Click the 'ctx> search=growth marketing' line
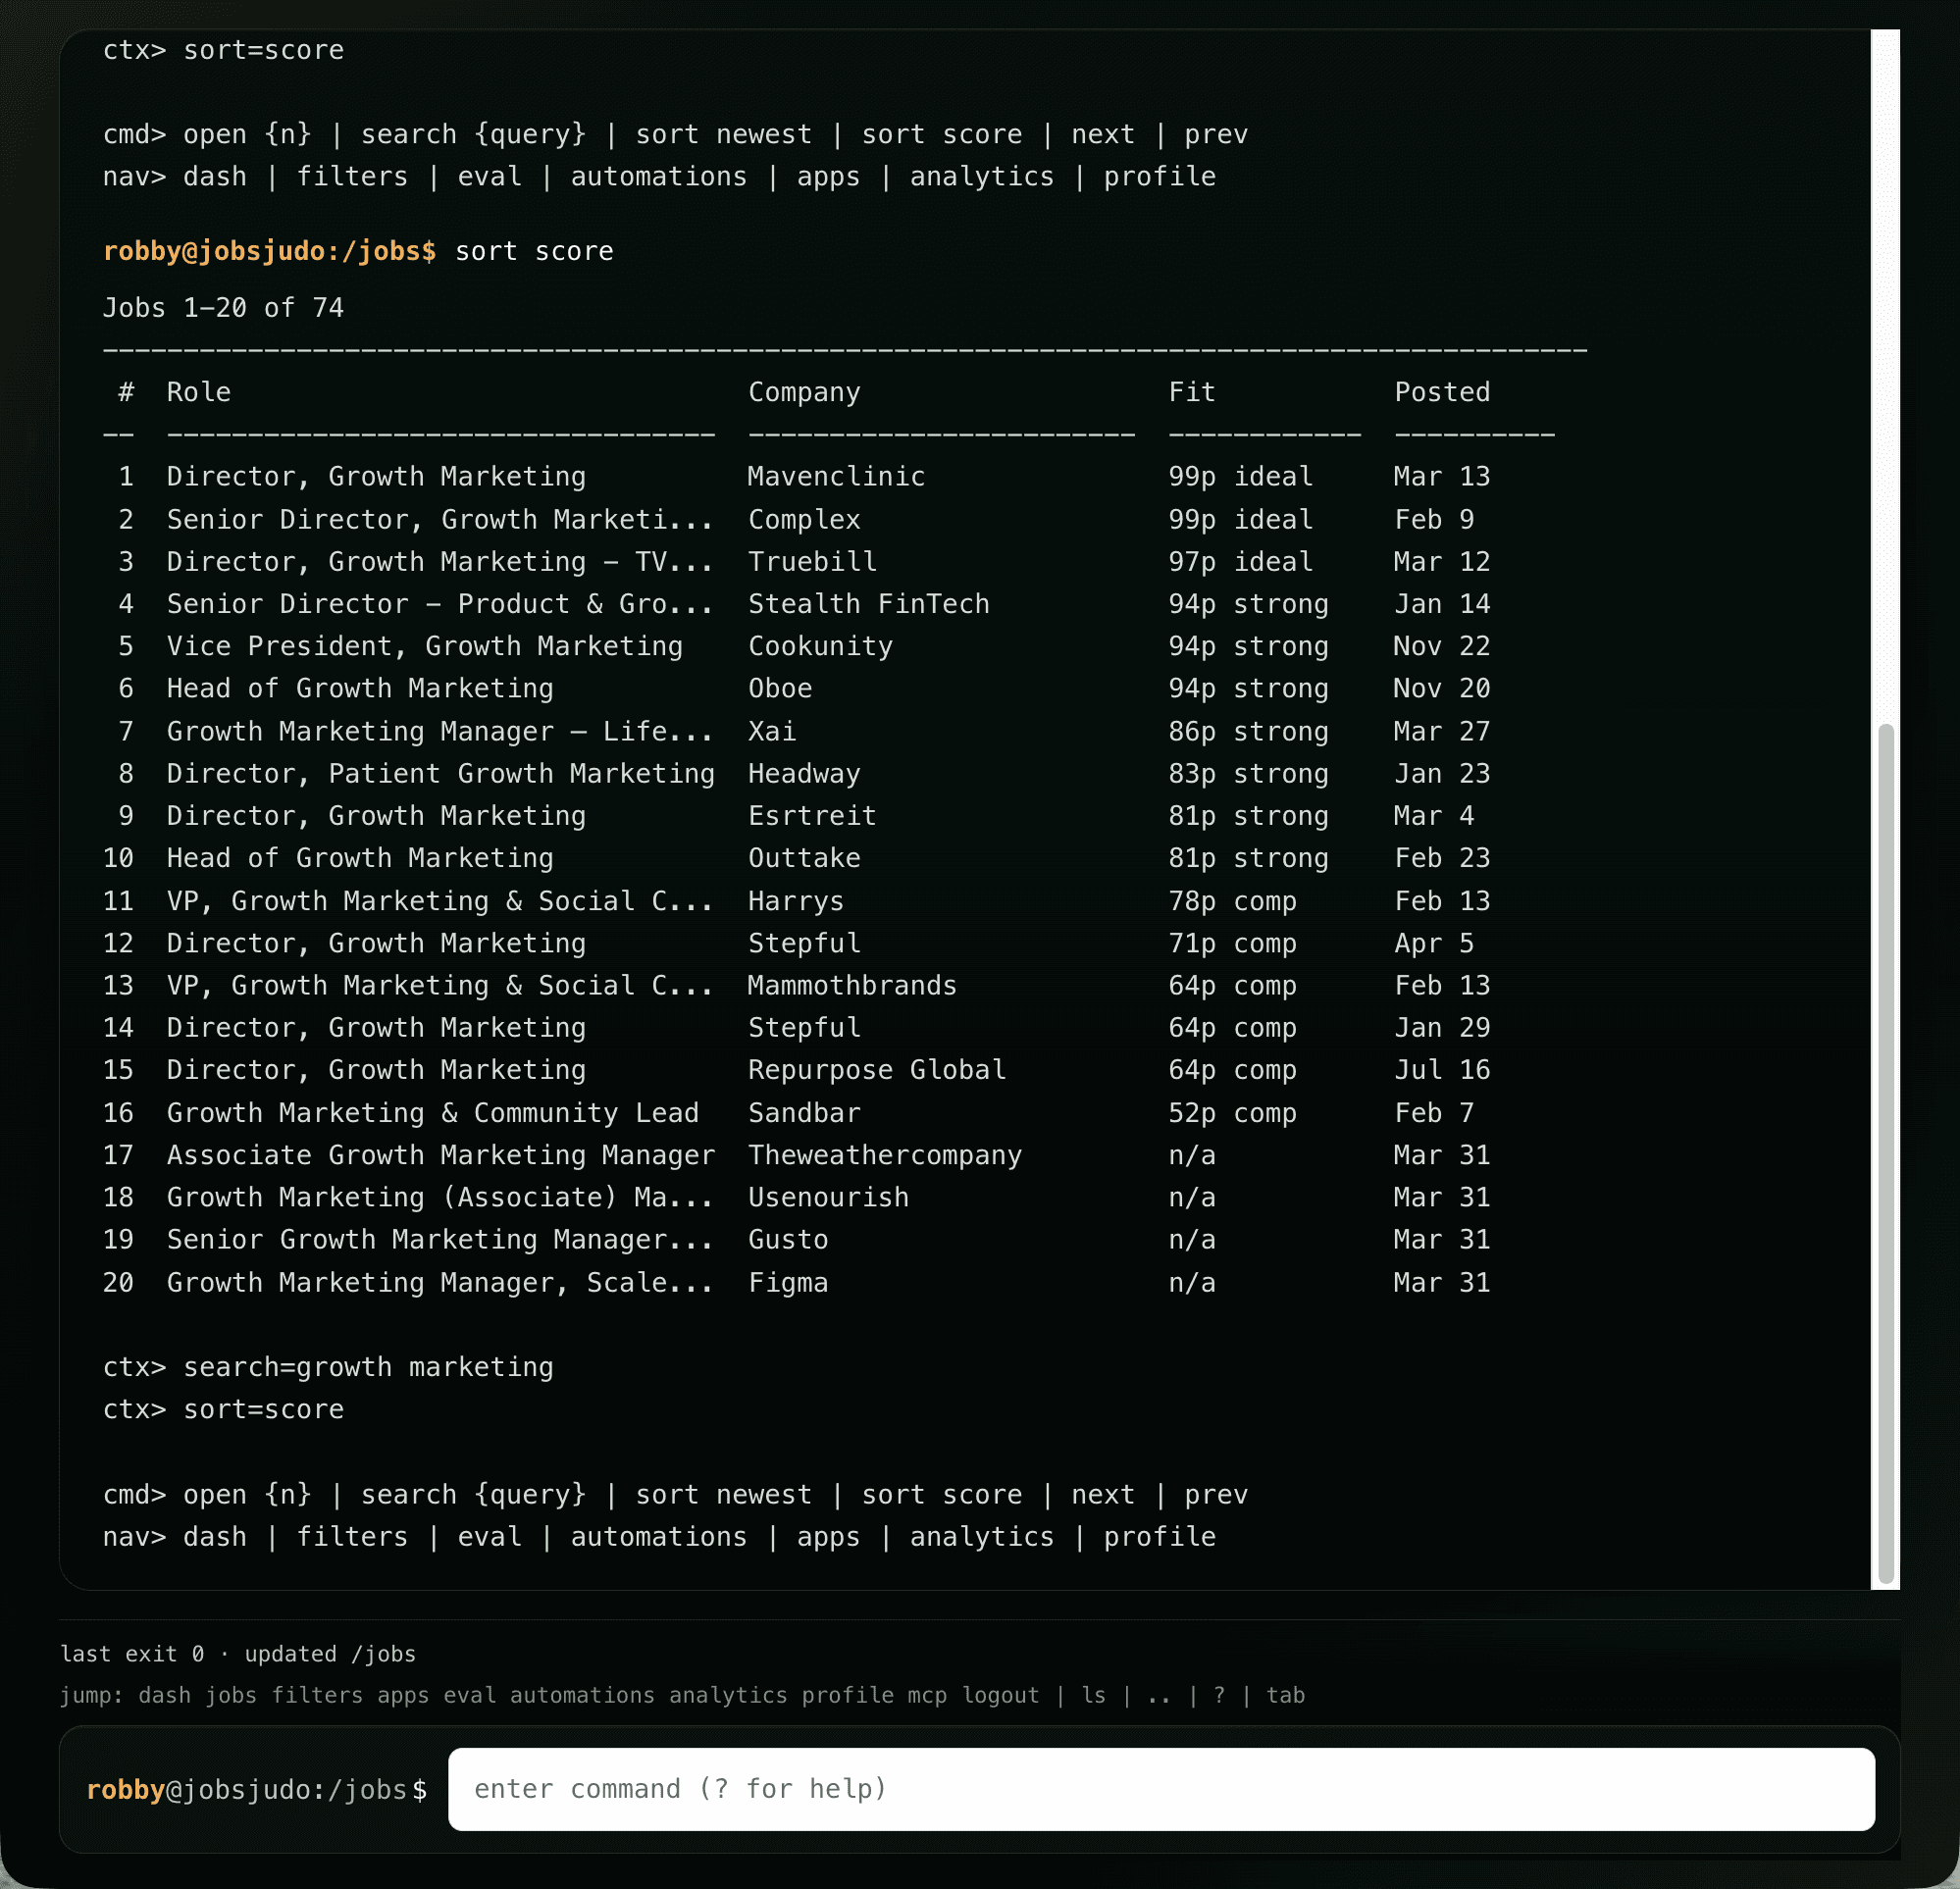The width and height of the screenshot is (1960, 1889). tap(328, 1367)
